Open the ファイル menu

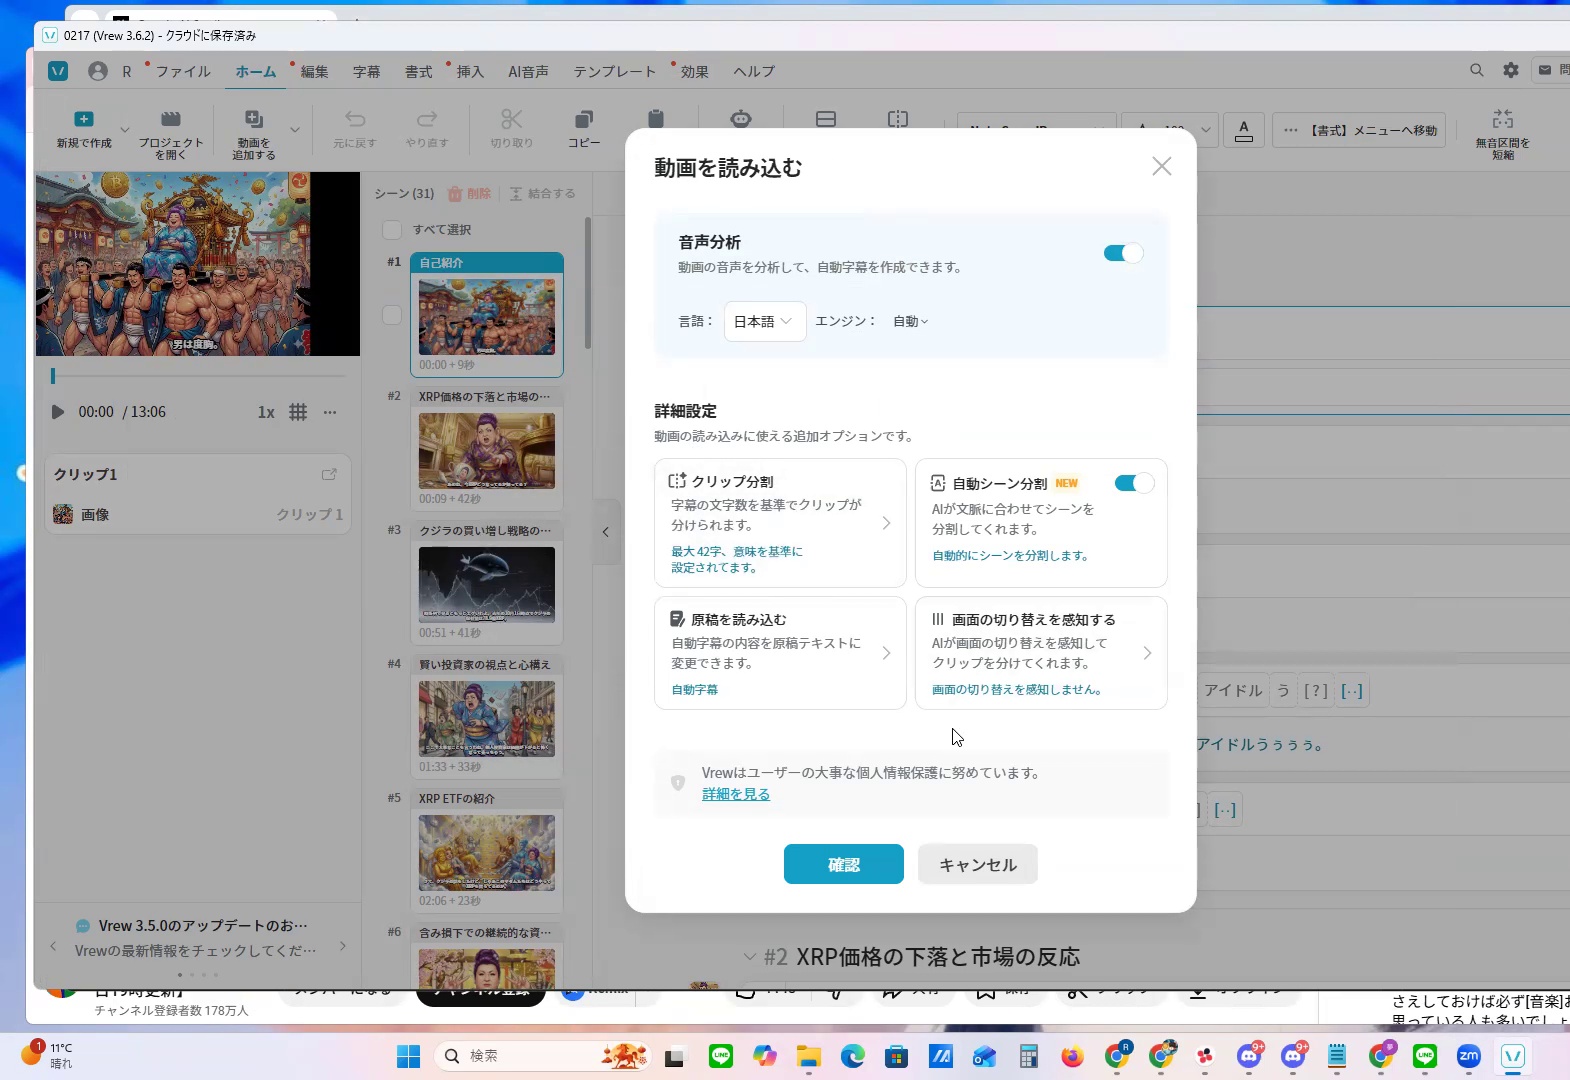tap(183, 71)
